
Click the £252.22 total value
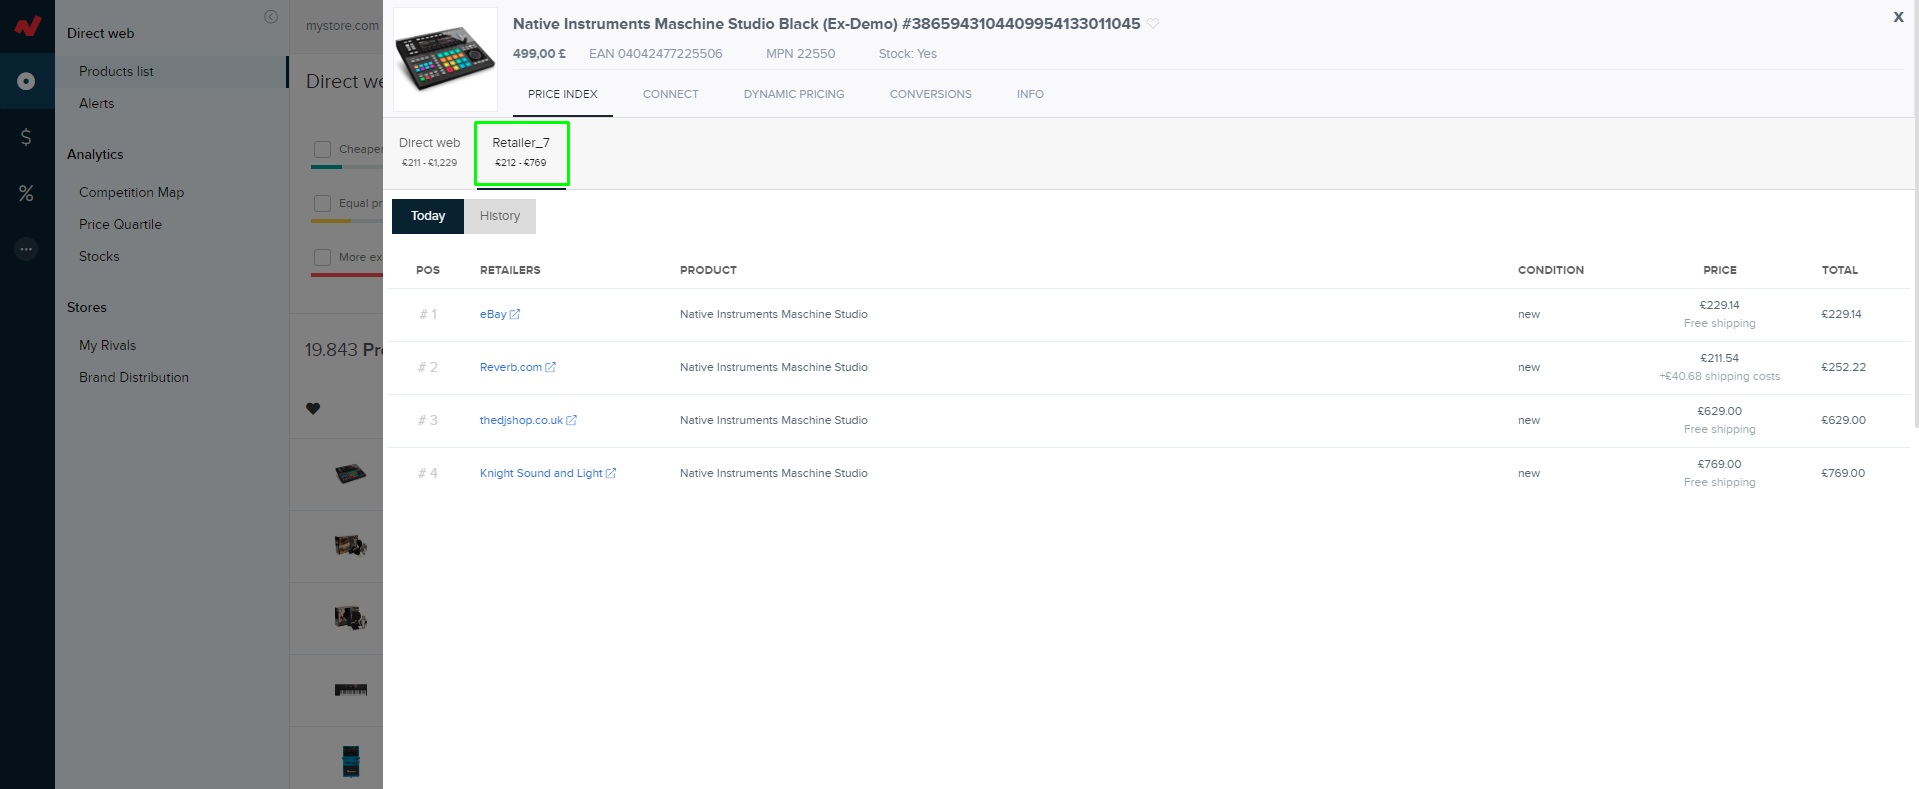[1844, 367]
